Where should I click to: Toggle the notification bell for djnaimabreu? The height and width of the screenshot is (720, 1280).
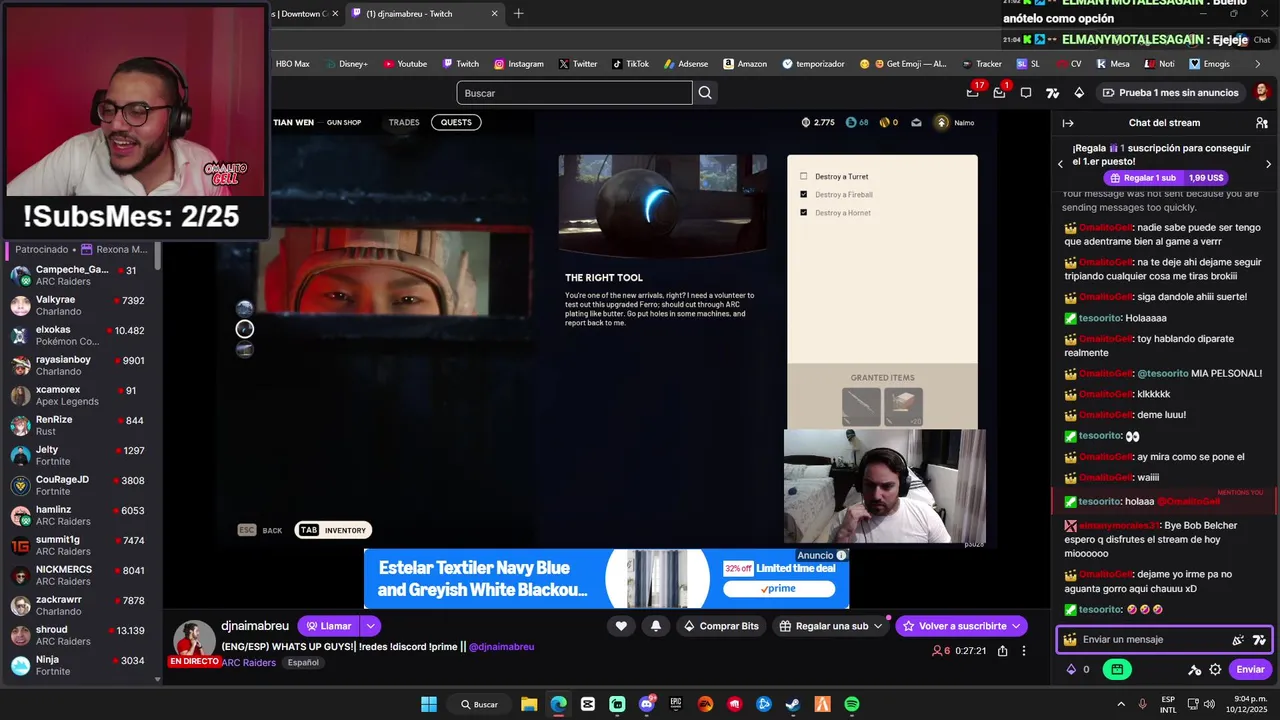pos(656,626)
